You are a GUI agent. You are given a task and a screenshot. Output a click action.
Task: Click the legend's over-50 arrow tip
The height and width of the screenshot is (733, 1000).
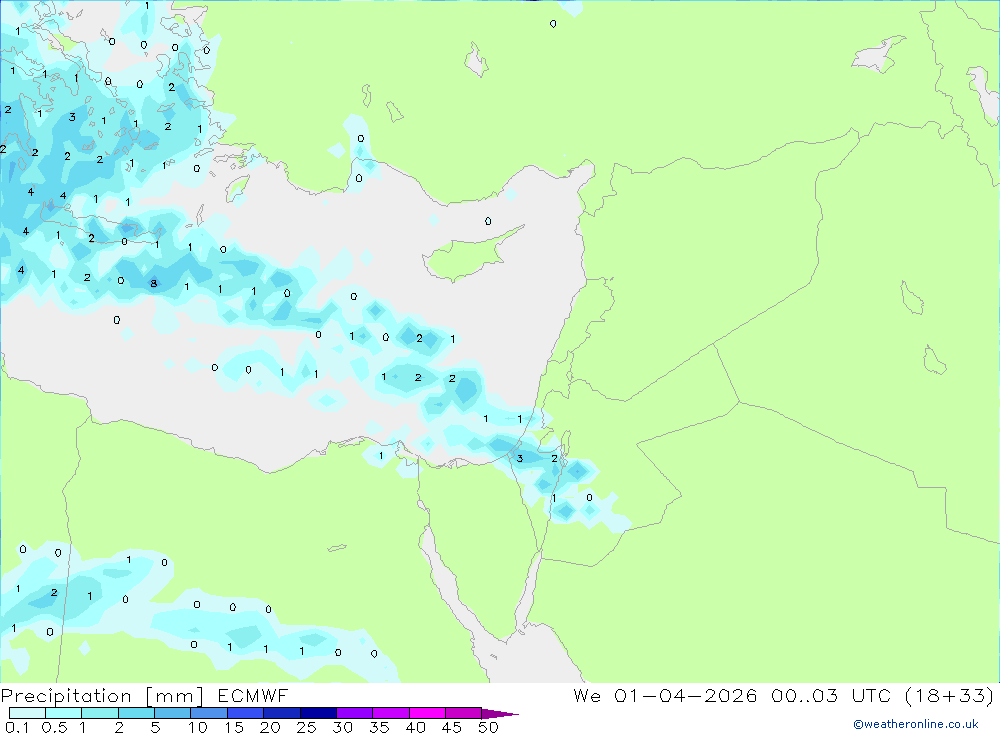coord(501,713)
